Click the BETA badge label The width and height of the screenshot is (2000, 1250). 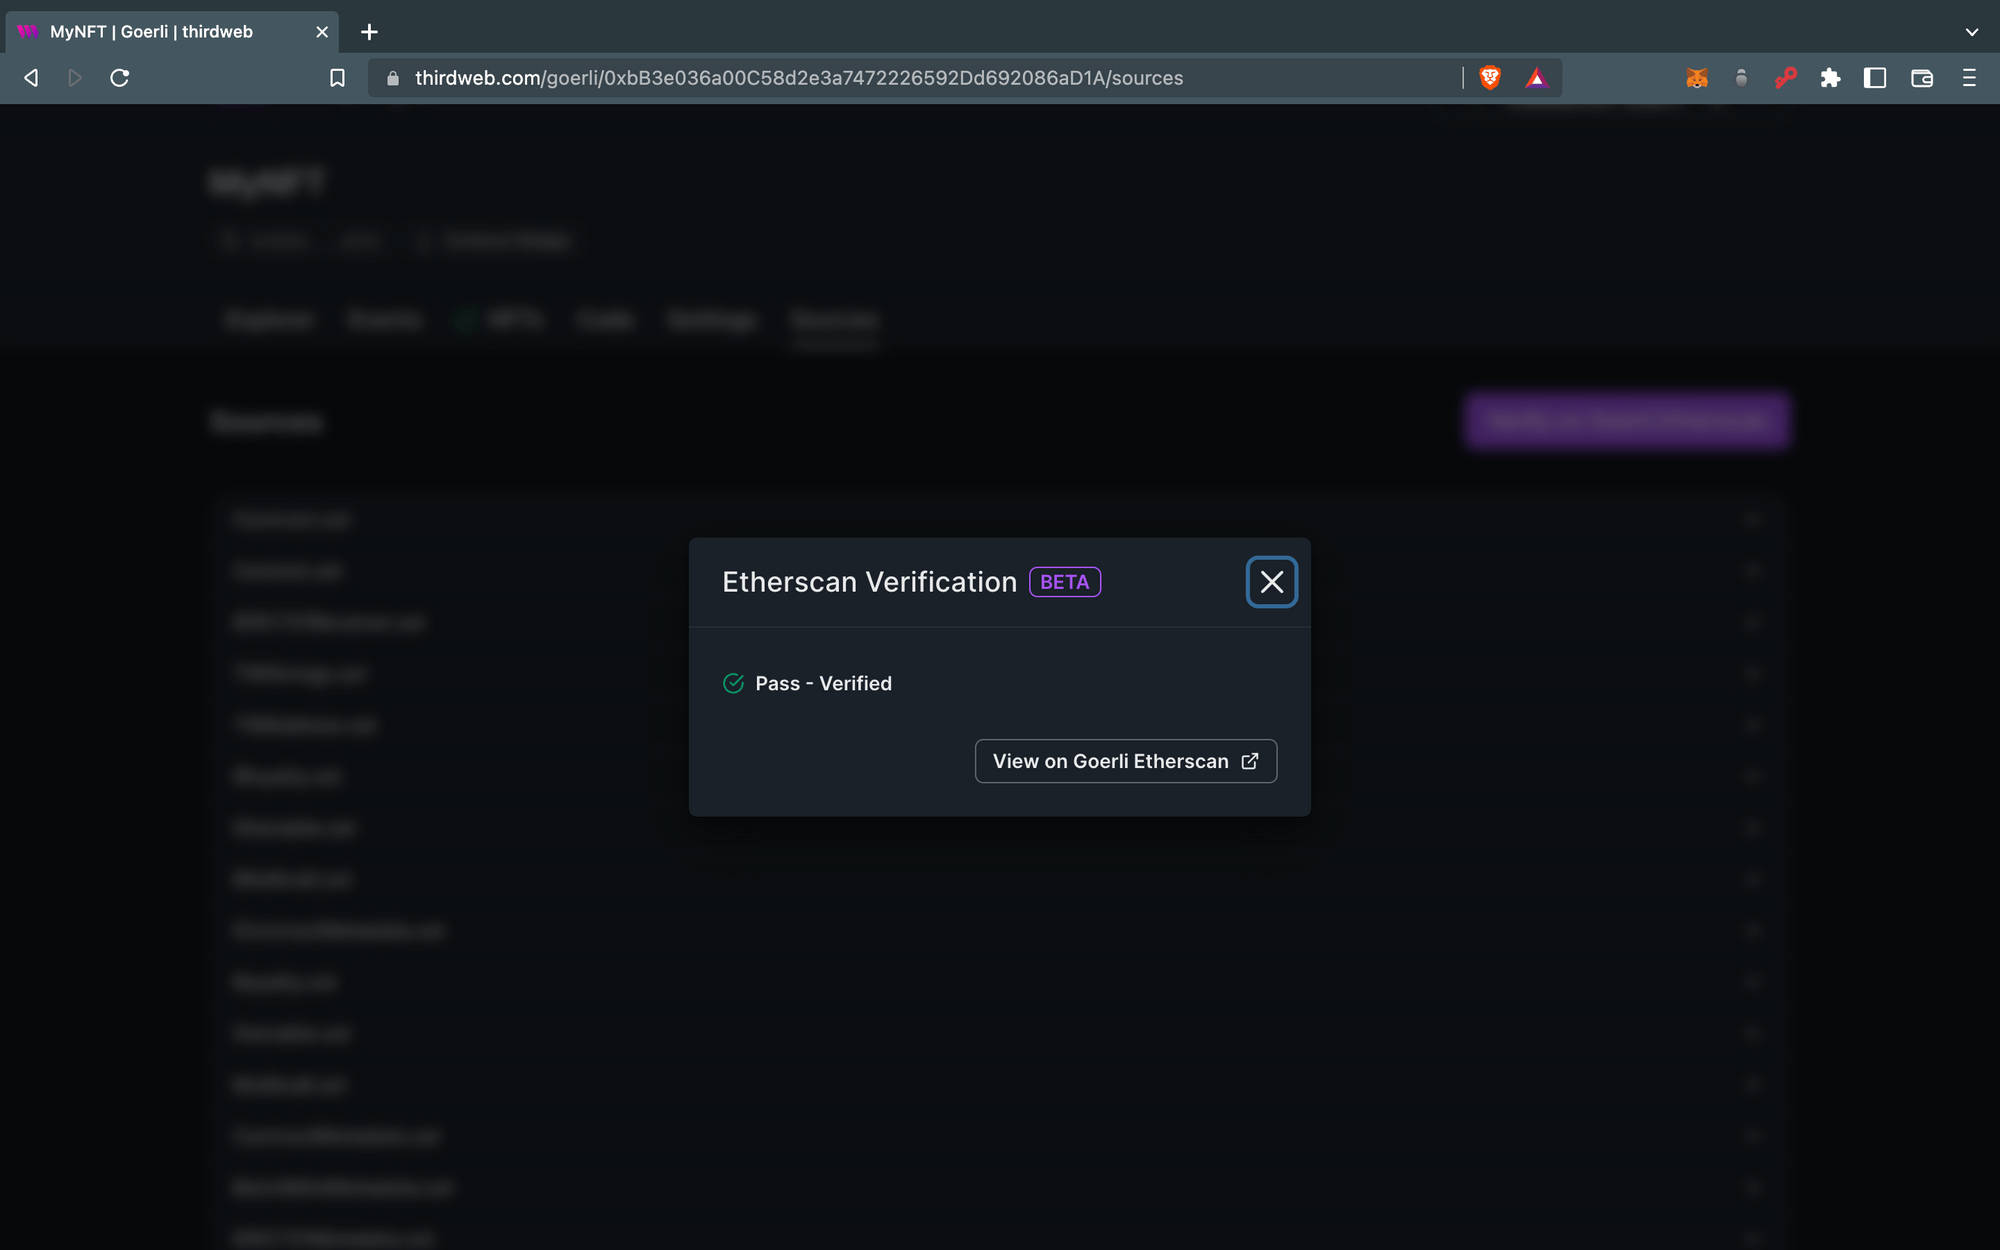(1064, 581)
